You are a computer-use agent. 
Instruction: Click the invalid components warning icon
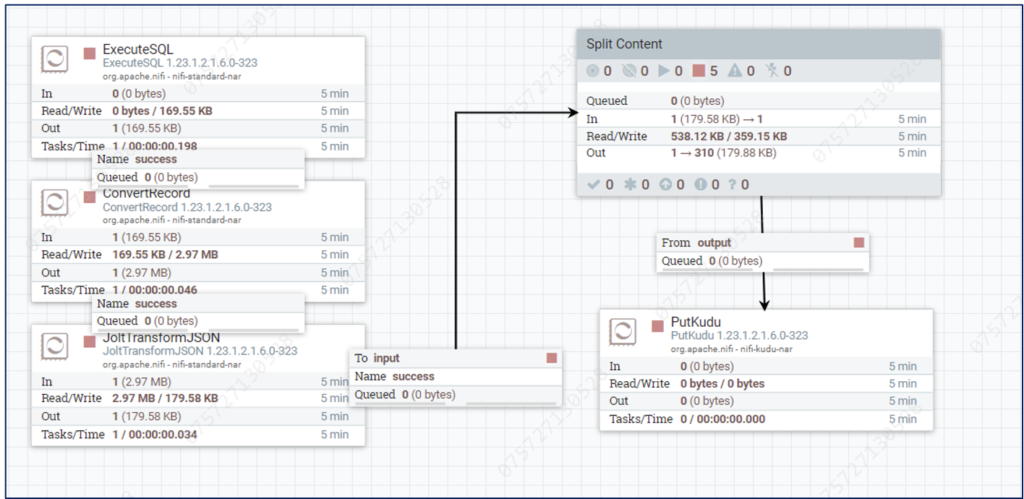tap(735, 71)
